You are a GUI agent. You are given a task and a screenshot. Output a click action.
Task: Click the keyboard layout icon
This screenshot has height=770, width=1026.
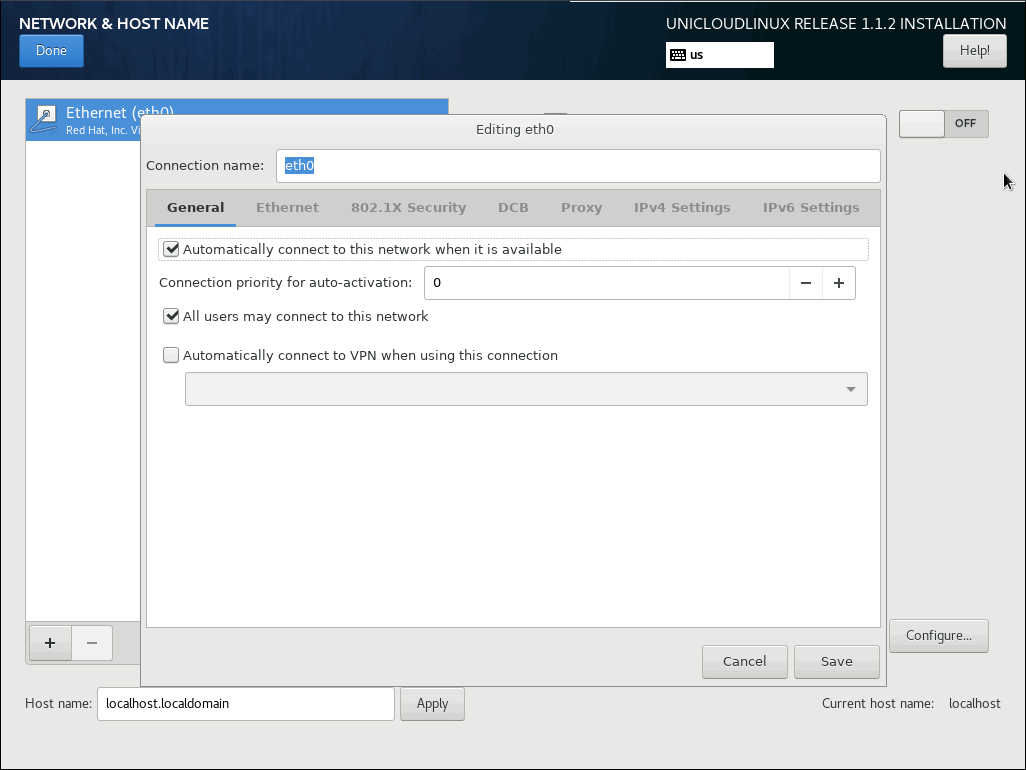tap(678, 55)
